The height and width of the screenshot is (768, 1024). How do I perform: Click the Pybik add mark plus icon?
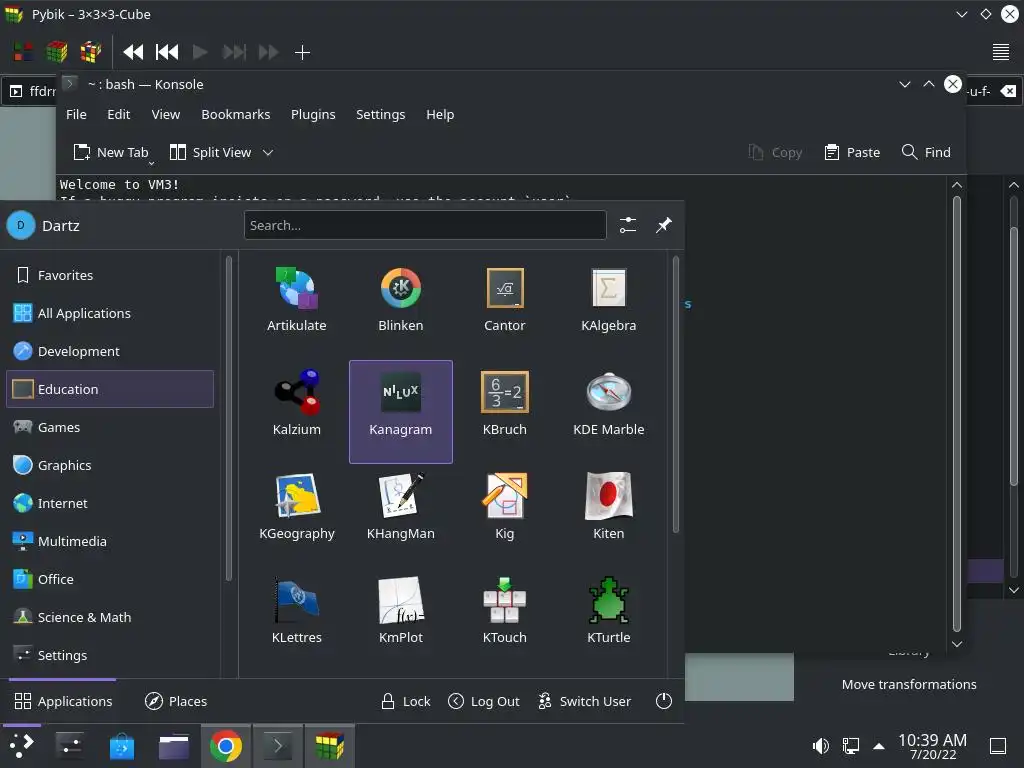pyautogui.click(x=302, y=52)
